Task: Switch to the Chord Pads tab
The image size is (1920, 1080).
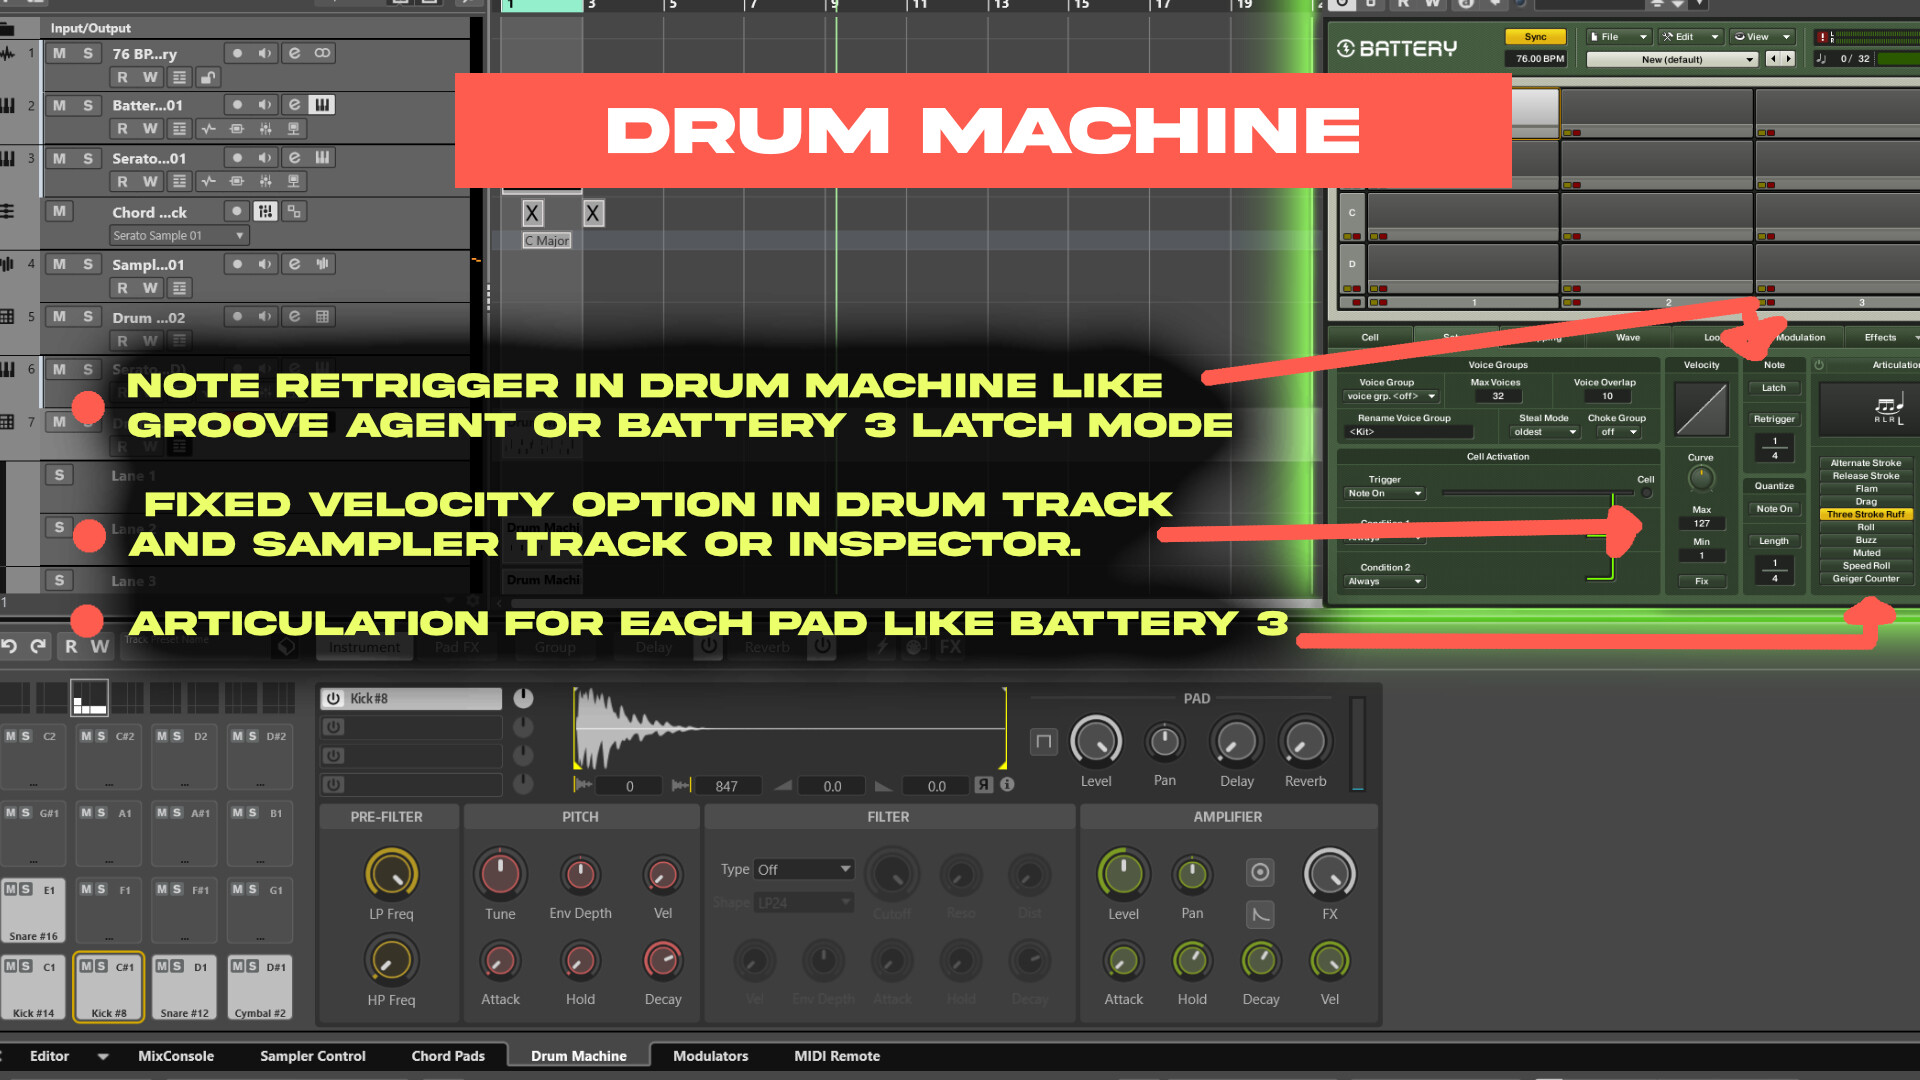Action: click(448, 1056)
